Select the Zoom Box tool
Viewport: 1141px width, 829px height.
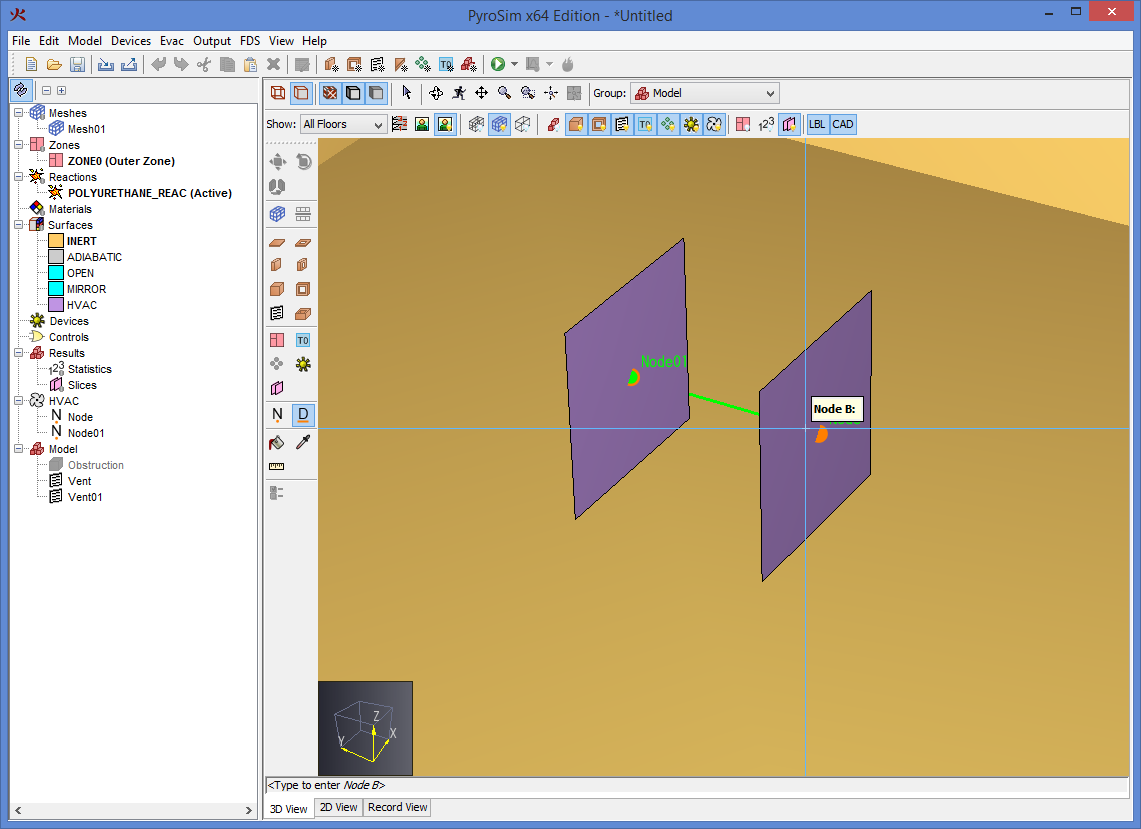click(x=528, y=92)
